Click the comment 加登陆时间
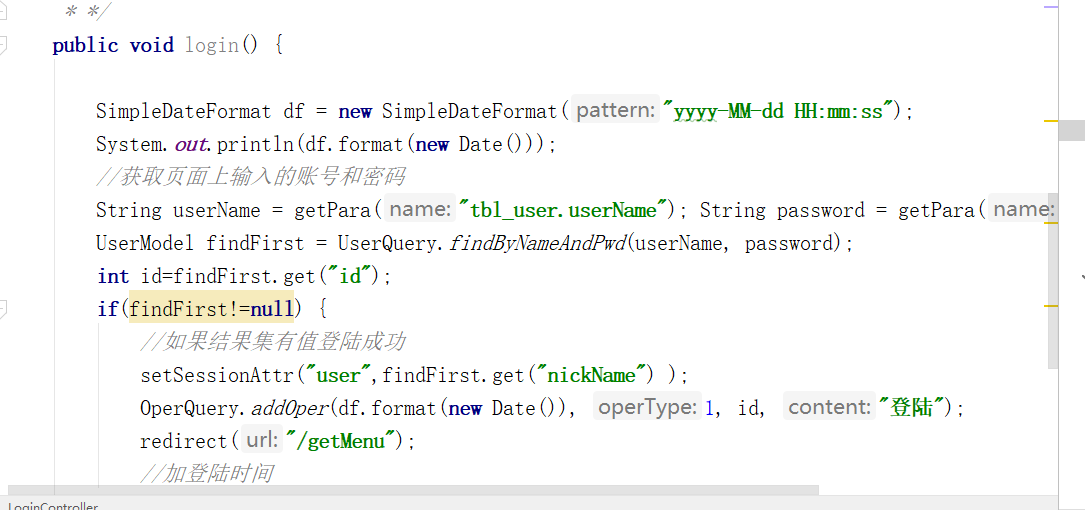The height and width of the screenshot is (510, 1085). [x=206, y=473]
